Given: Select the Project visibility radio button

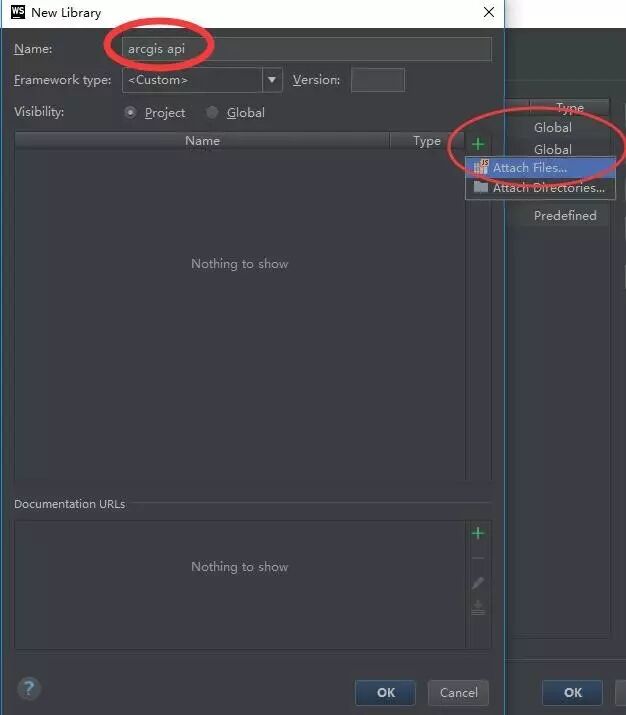Looking at the screenshot, I should (x=130, y=113).
